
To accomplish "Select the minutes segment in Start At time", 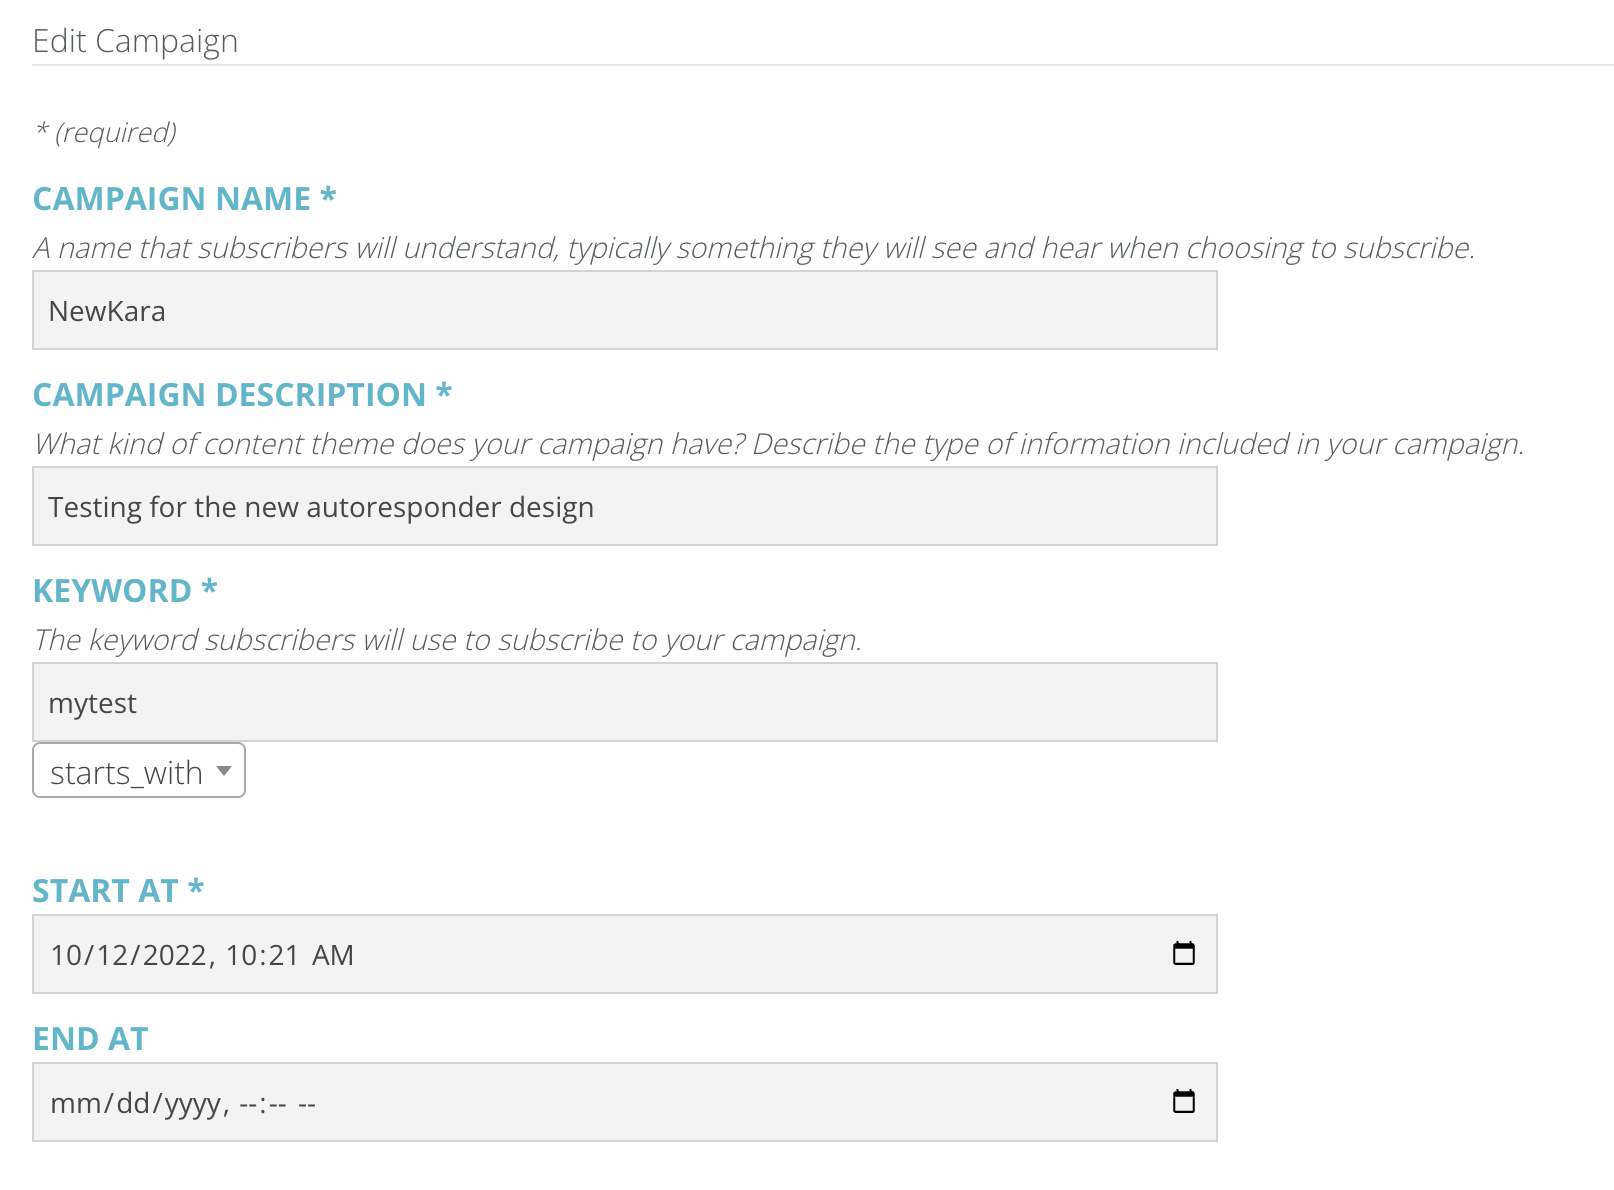I will pyautogui.click(x=284, y=956).
